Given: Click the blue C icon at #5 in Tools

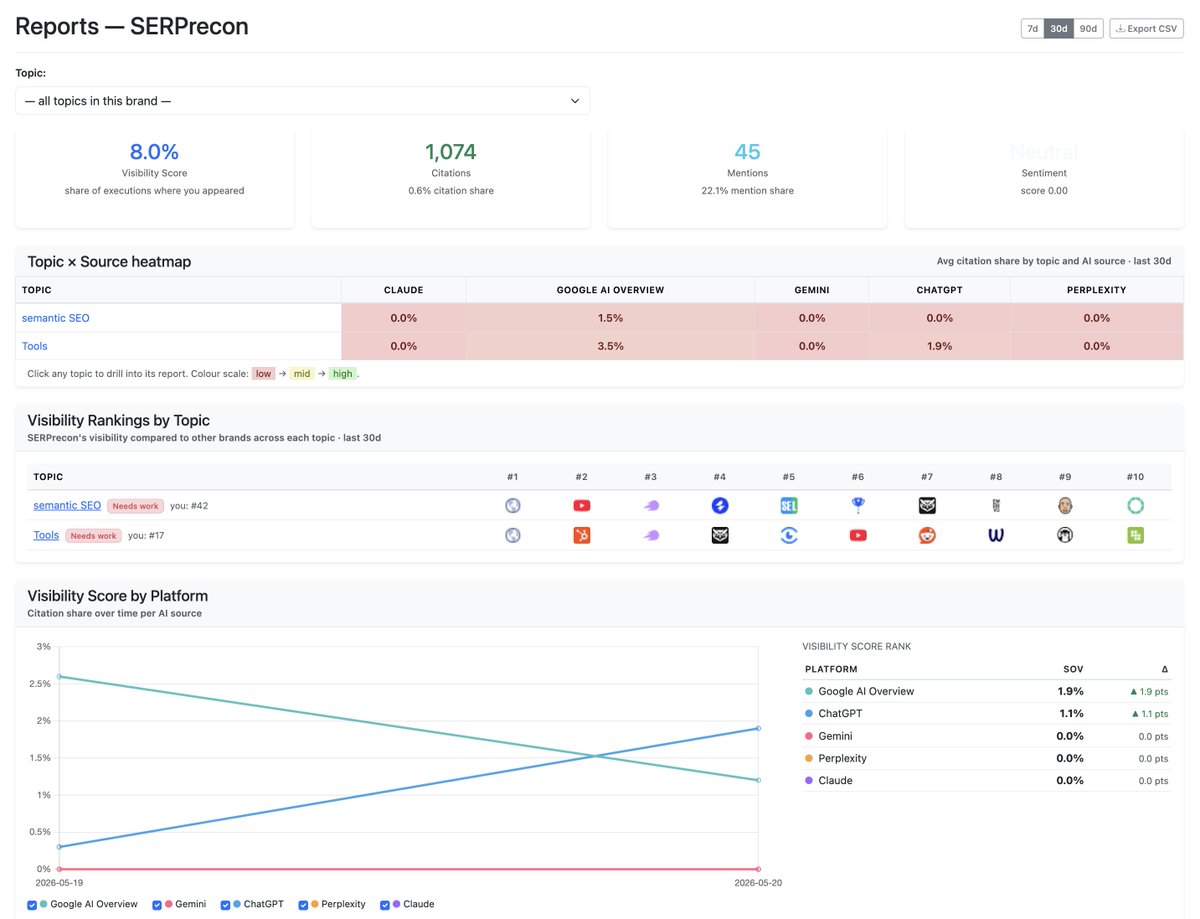Looking at the screenshot, I should click(789, 536).
